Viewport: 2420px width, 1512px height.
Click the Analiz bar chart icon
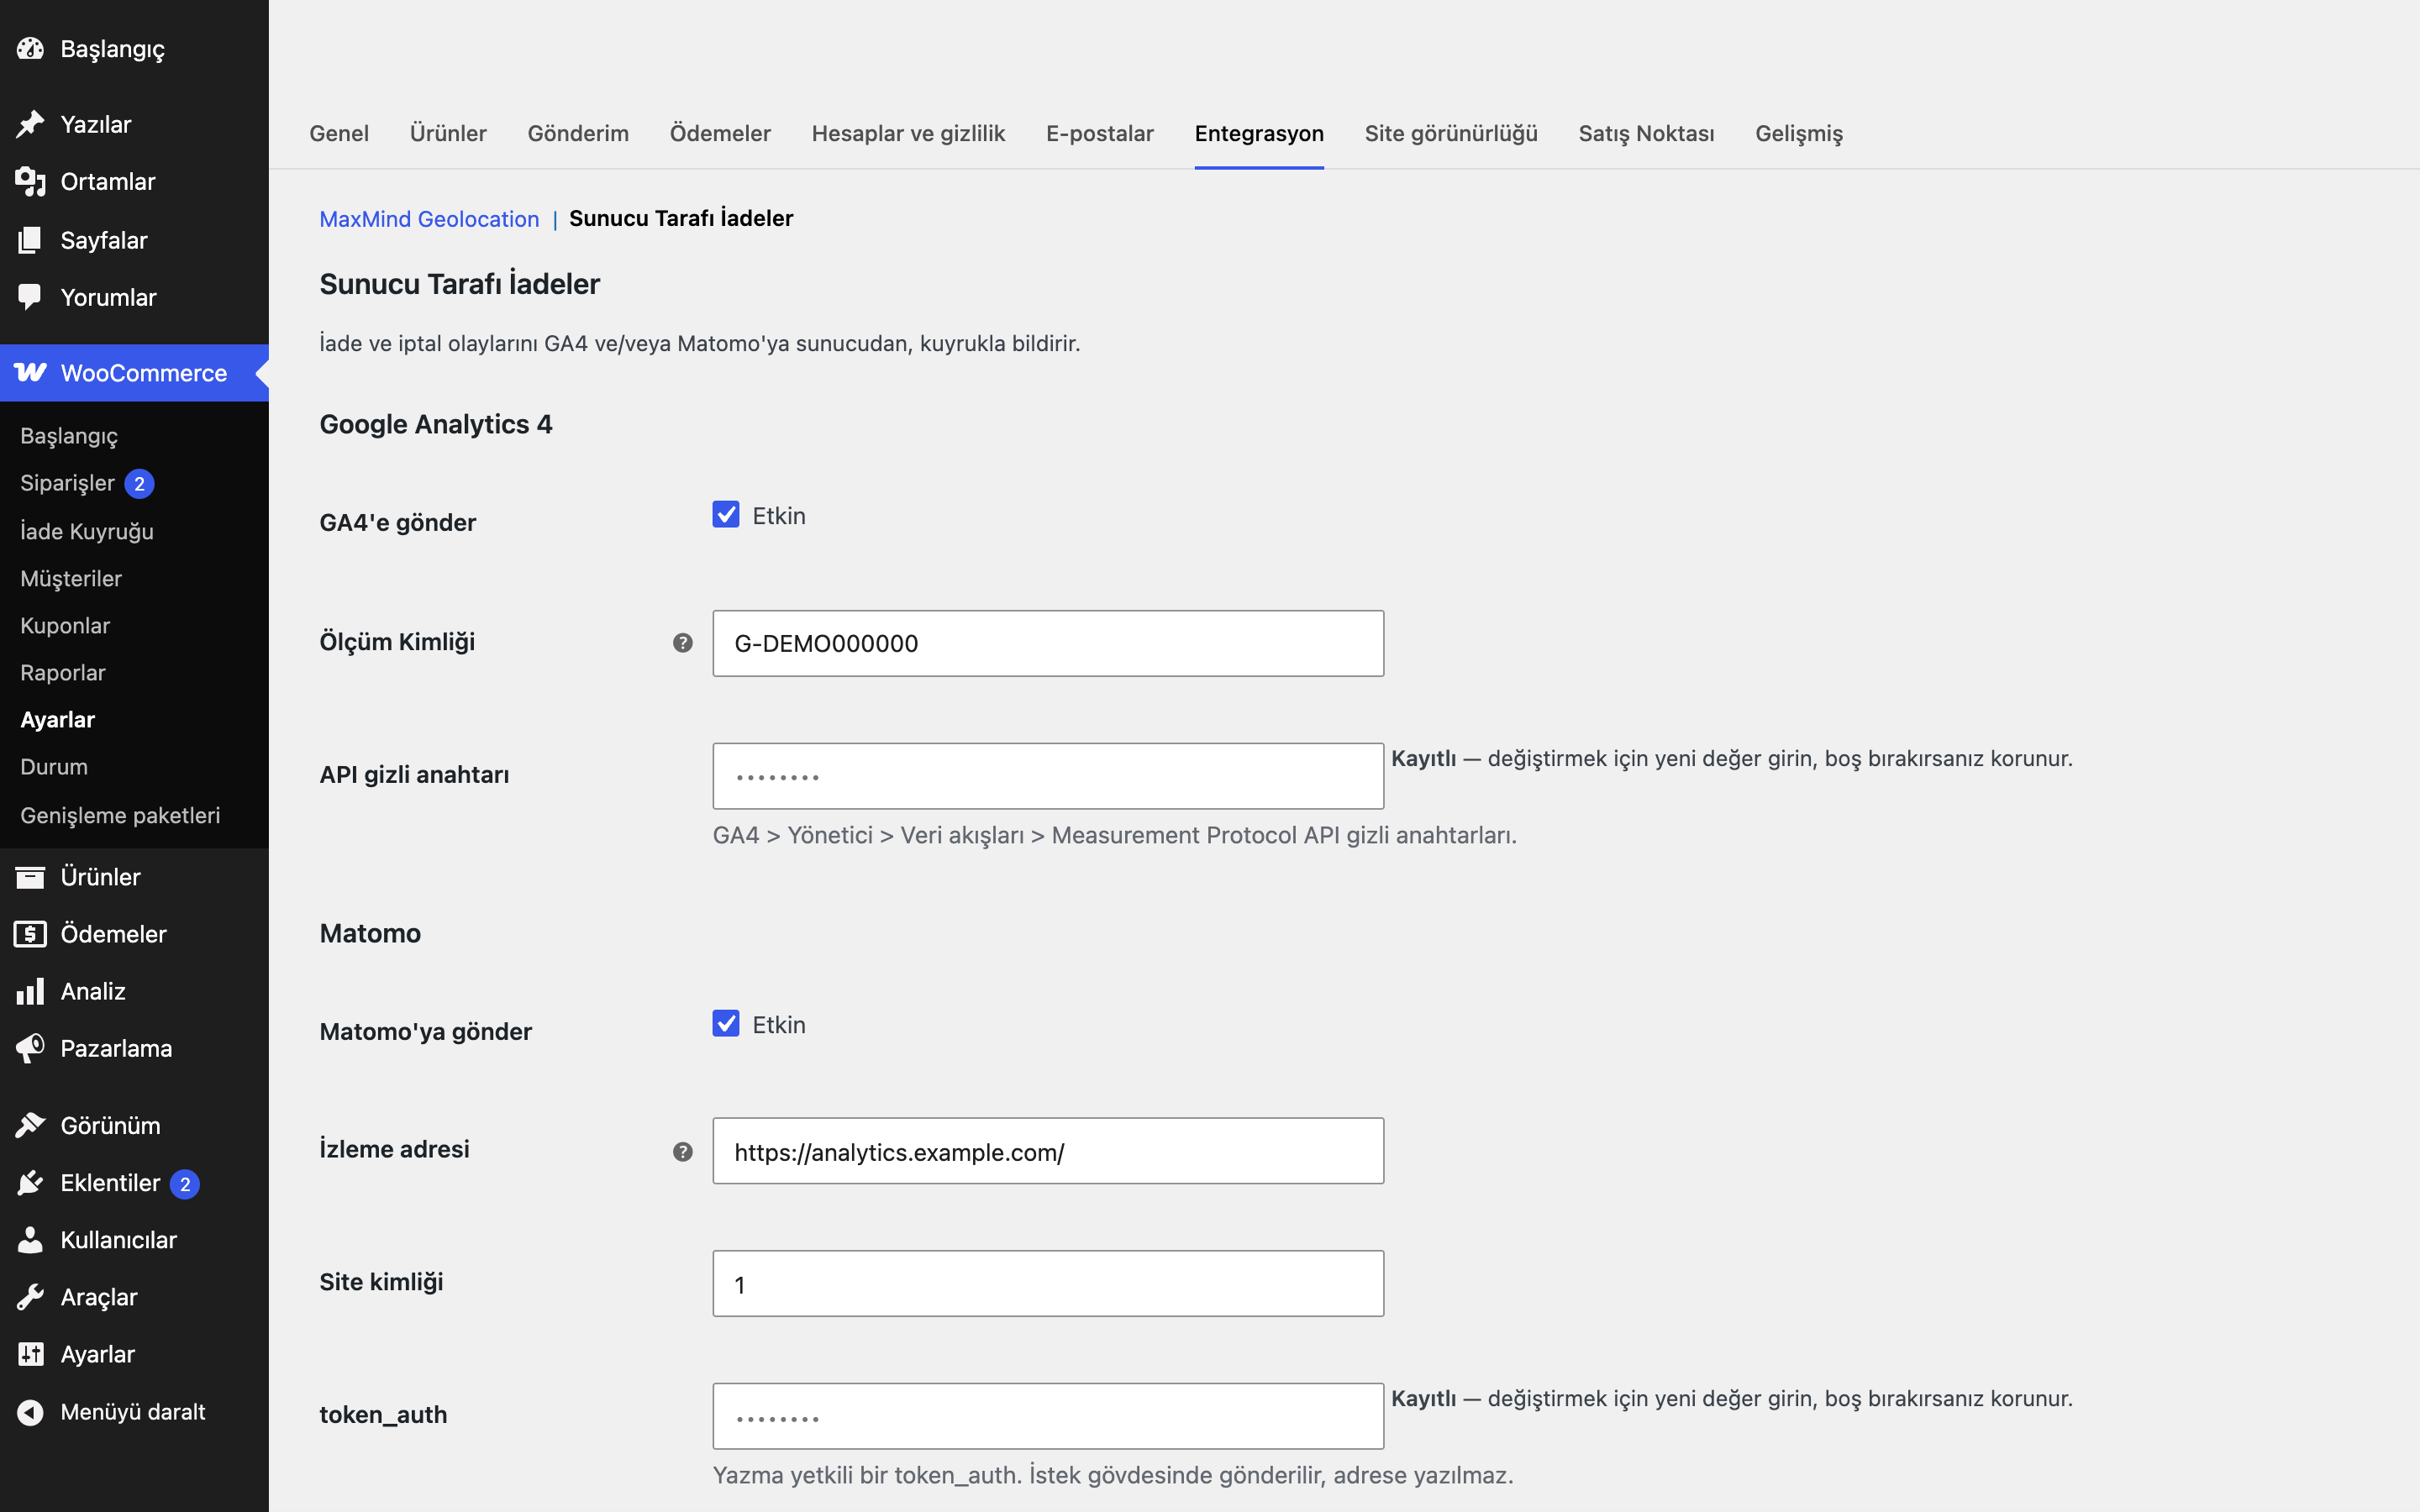click(x=30, y=991)
